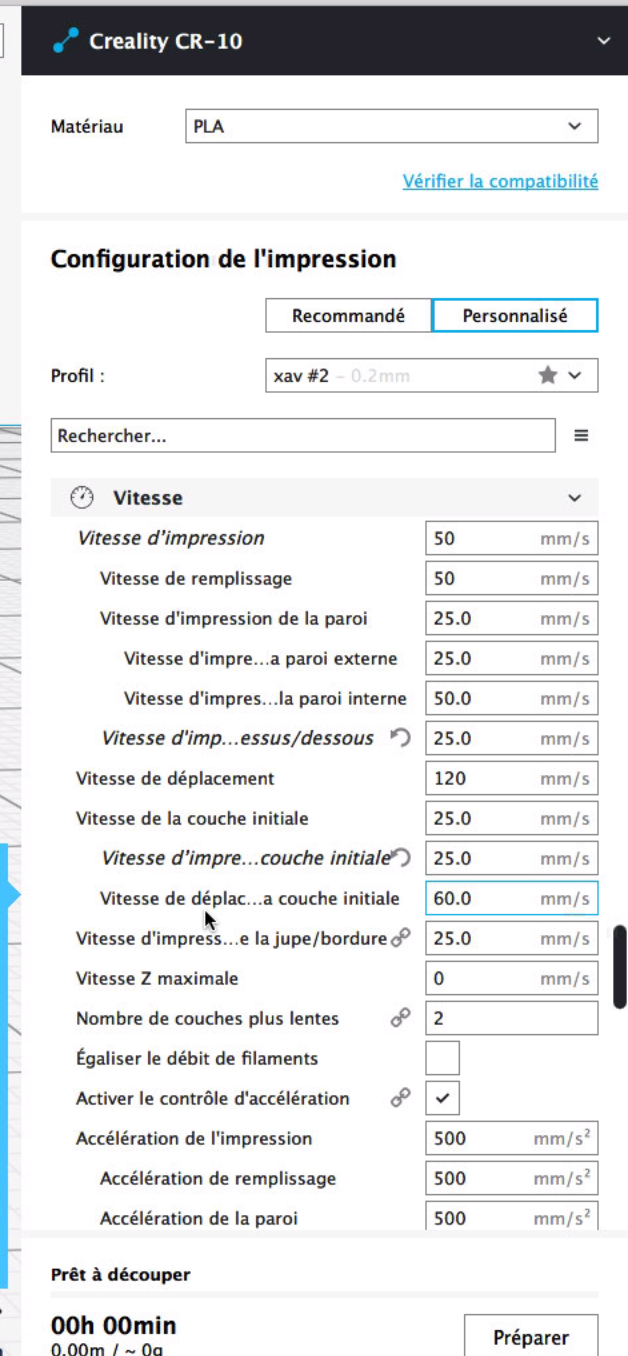Click the Configuration de l'impression heading

223,259
